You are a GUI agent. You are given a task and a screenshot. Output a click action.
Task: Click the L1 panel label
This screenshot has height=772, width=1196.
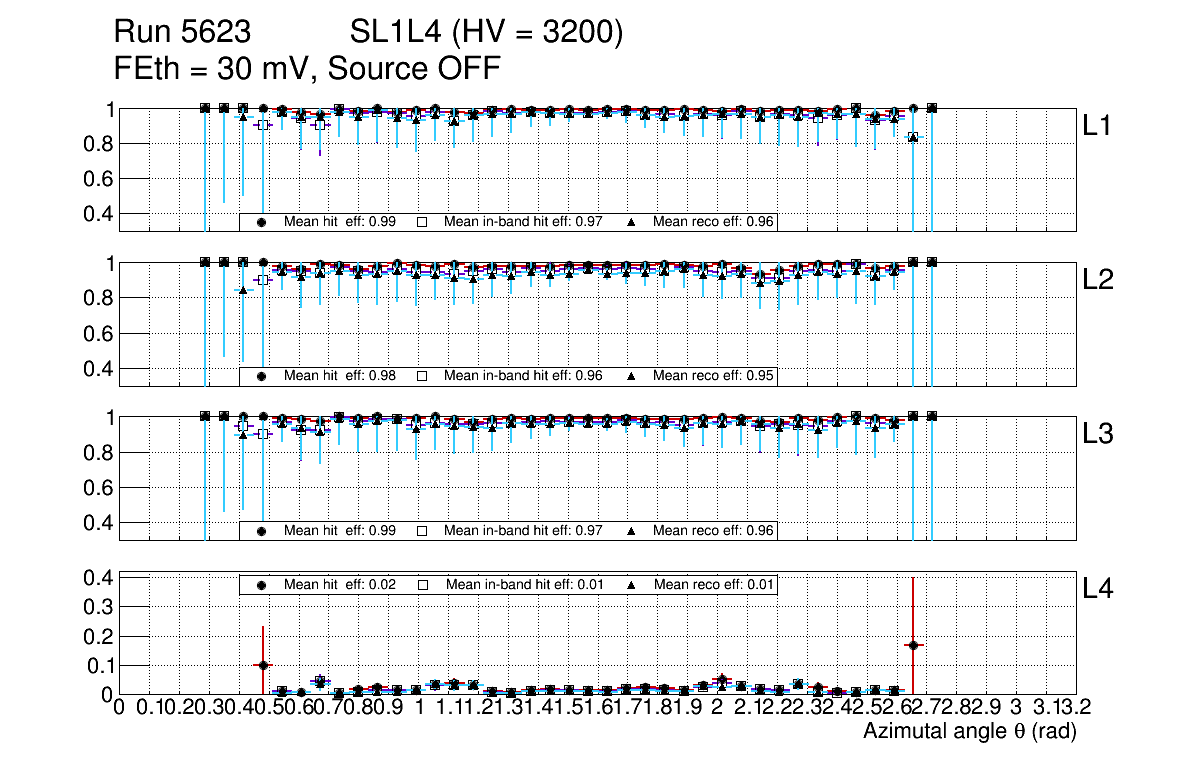(1098, 126)
